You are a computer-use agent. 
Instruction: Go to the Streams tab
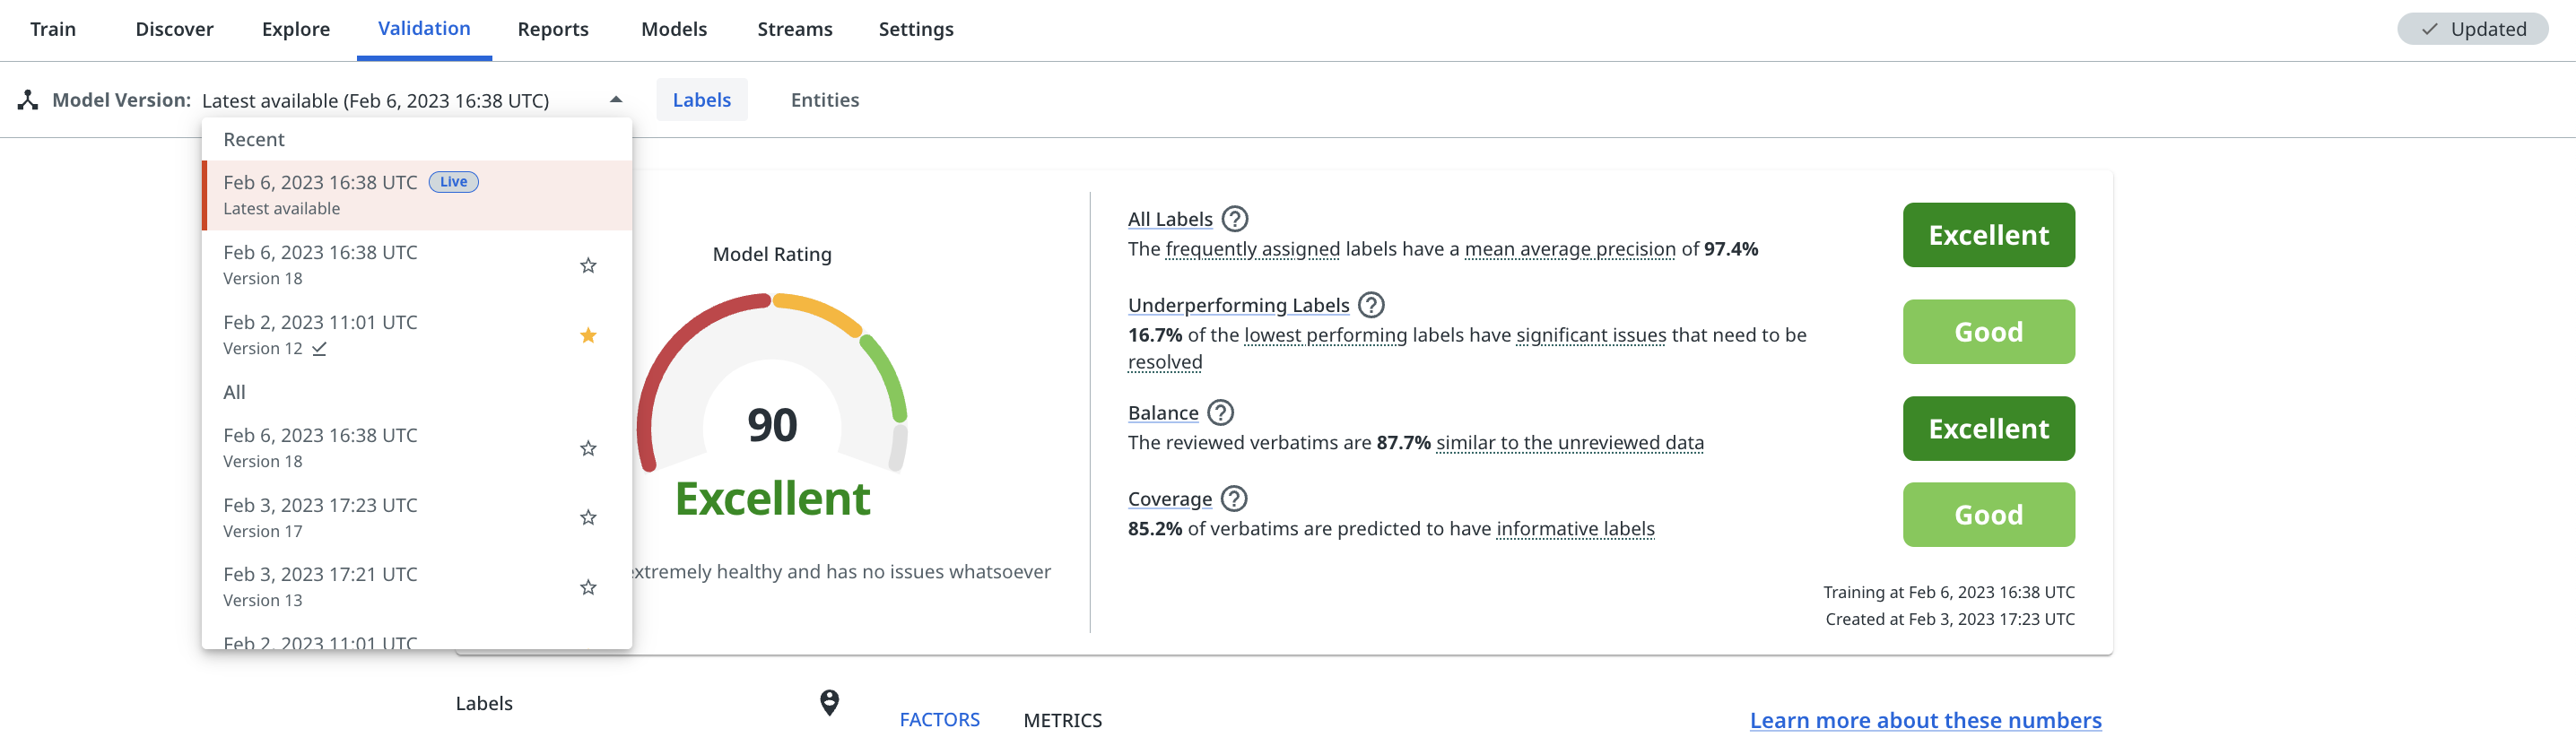tap(794, 30)
